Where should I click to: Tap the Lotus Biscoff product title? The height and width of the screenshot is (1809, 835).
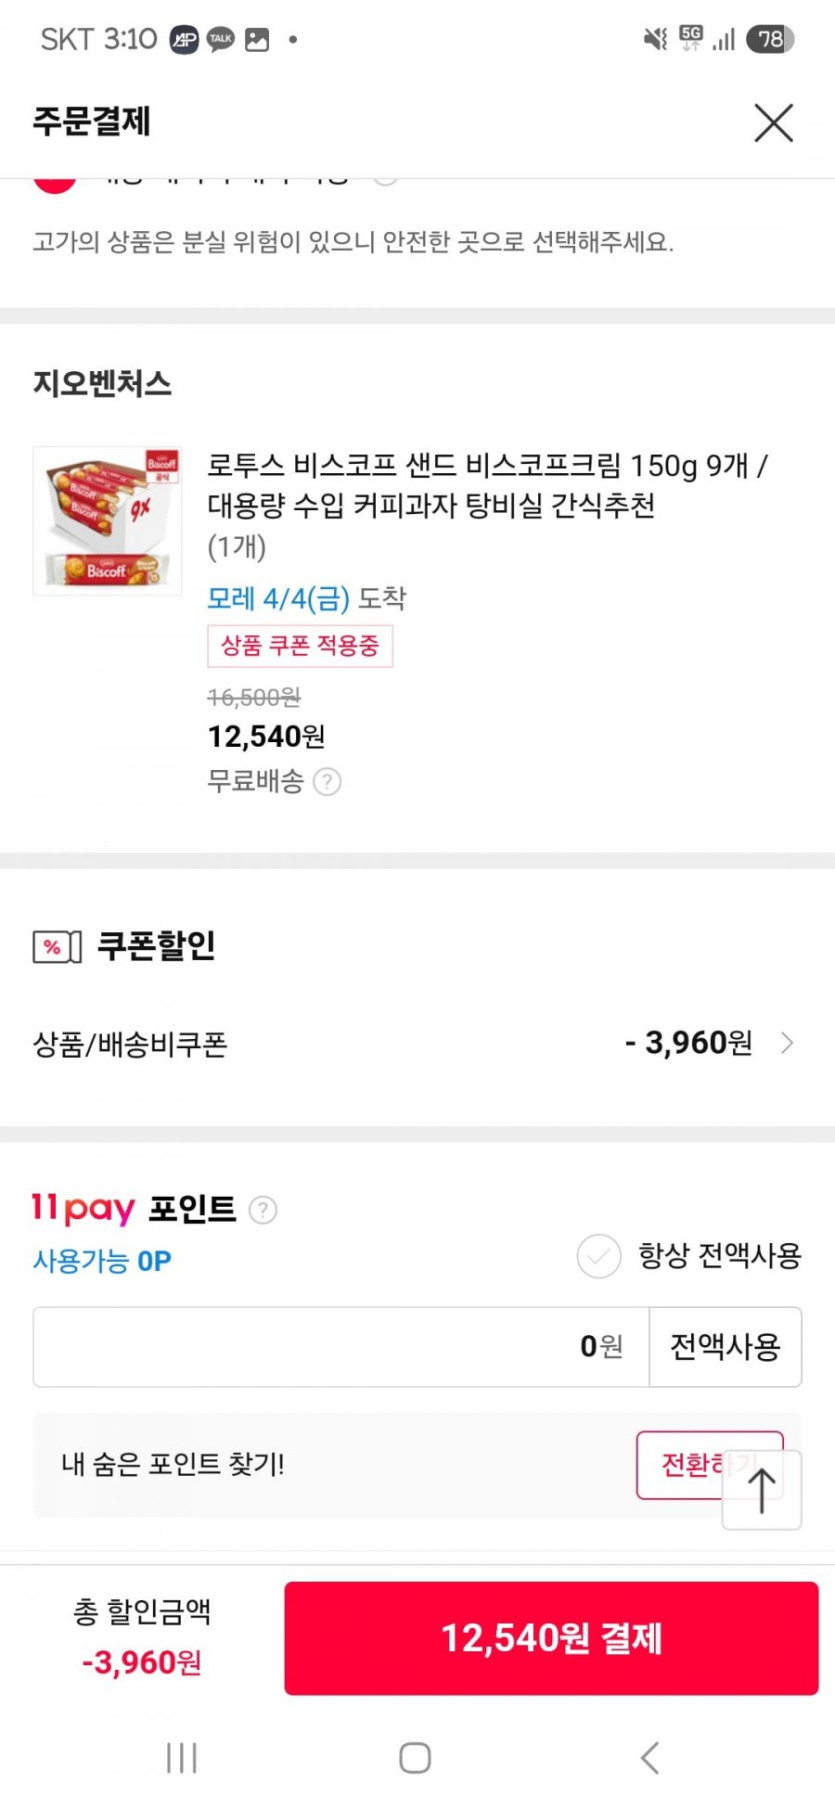(487, 485)
